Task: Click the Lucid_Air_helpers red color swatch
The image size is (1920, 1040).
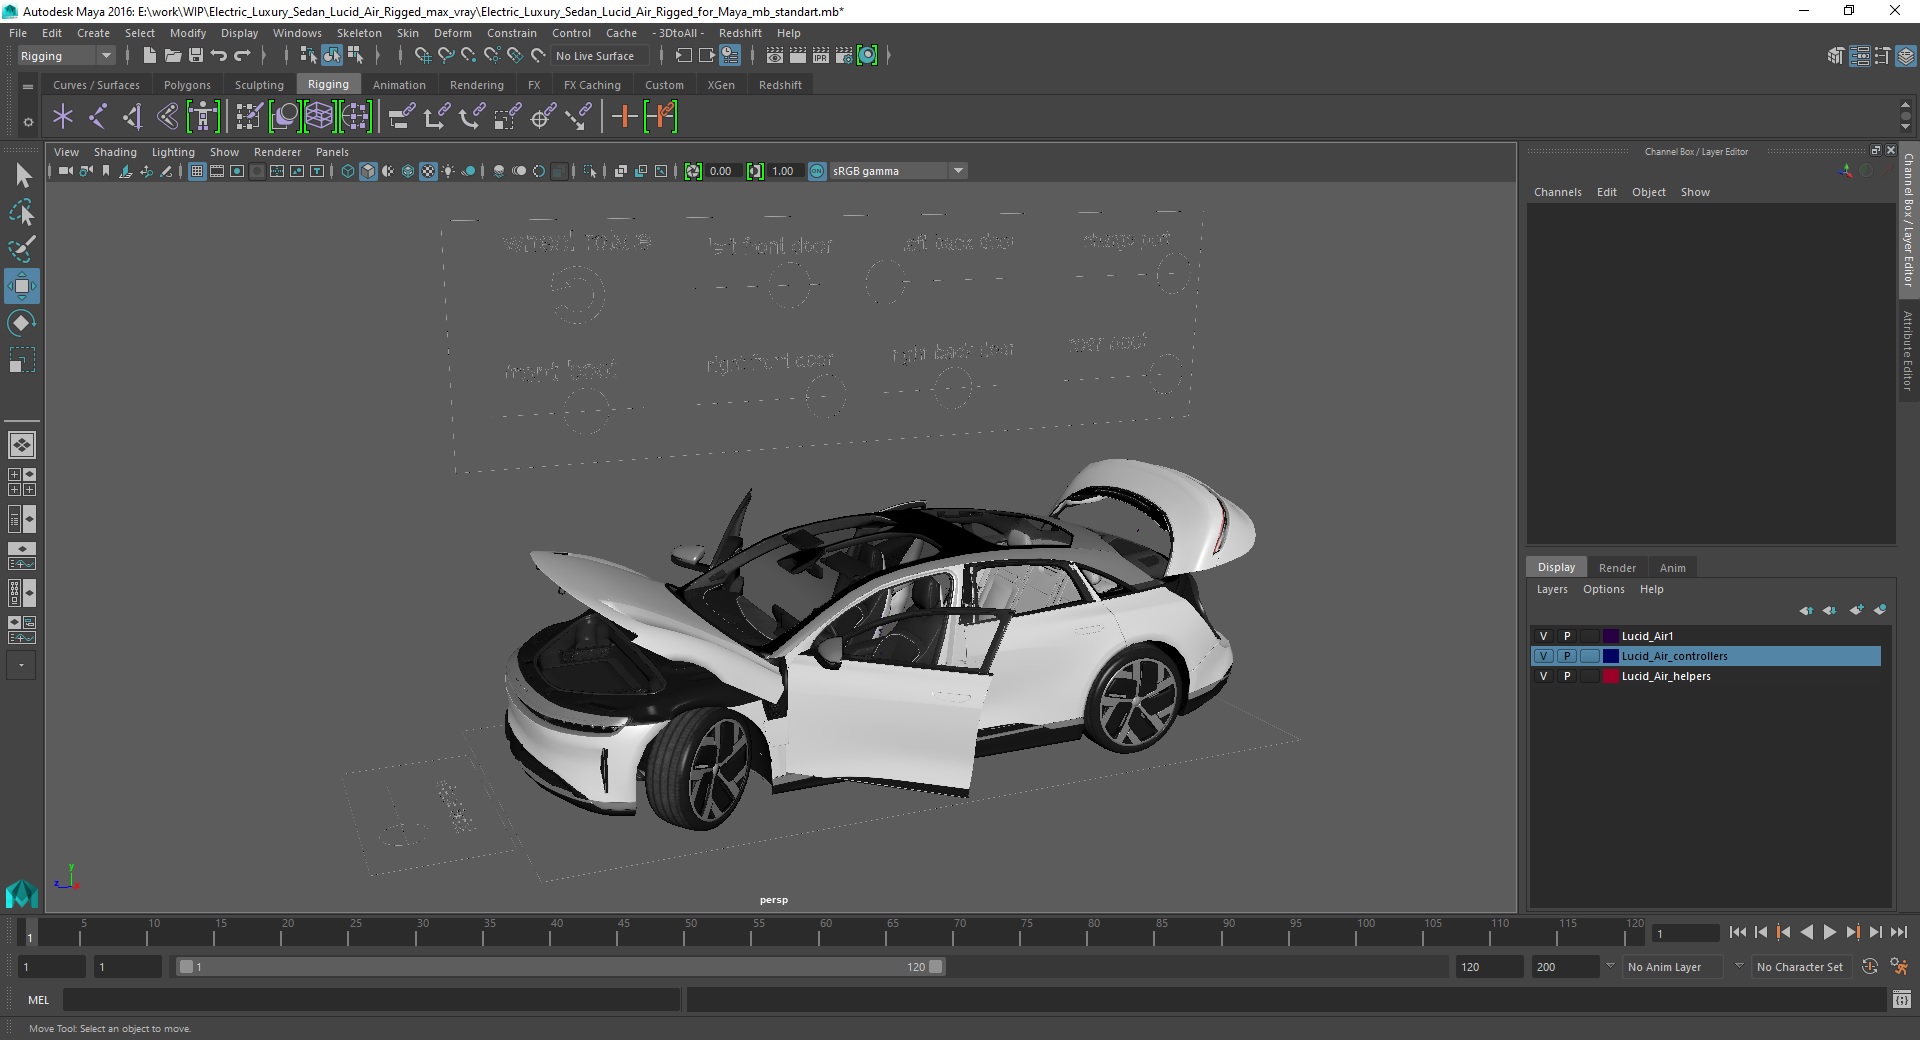Action: [x=1611, y=676]
